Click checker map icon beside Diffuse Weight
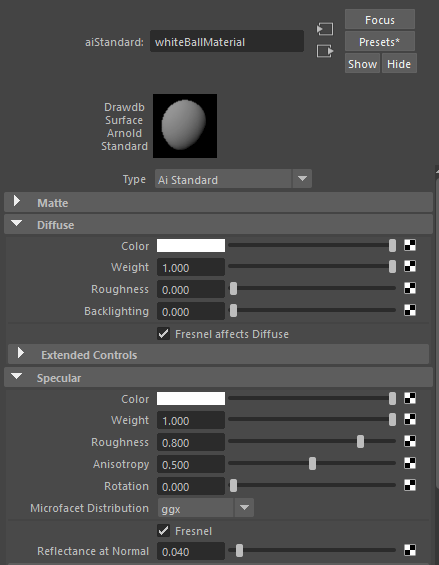This screenshot has width=439, height=565. [x=410, y=267]
